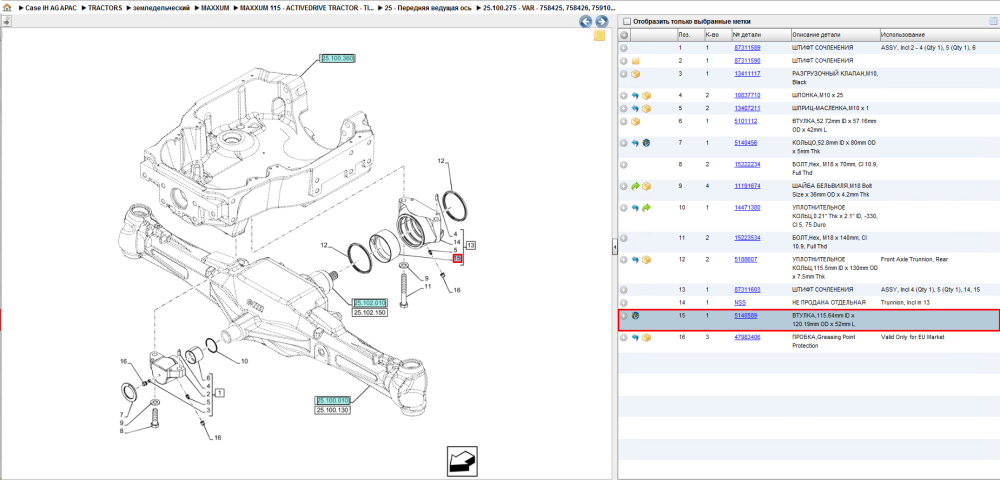
Task: Open part number link 15222234
Action: 747,164
